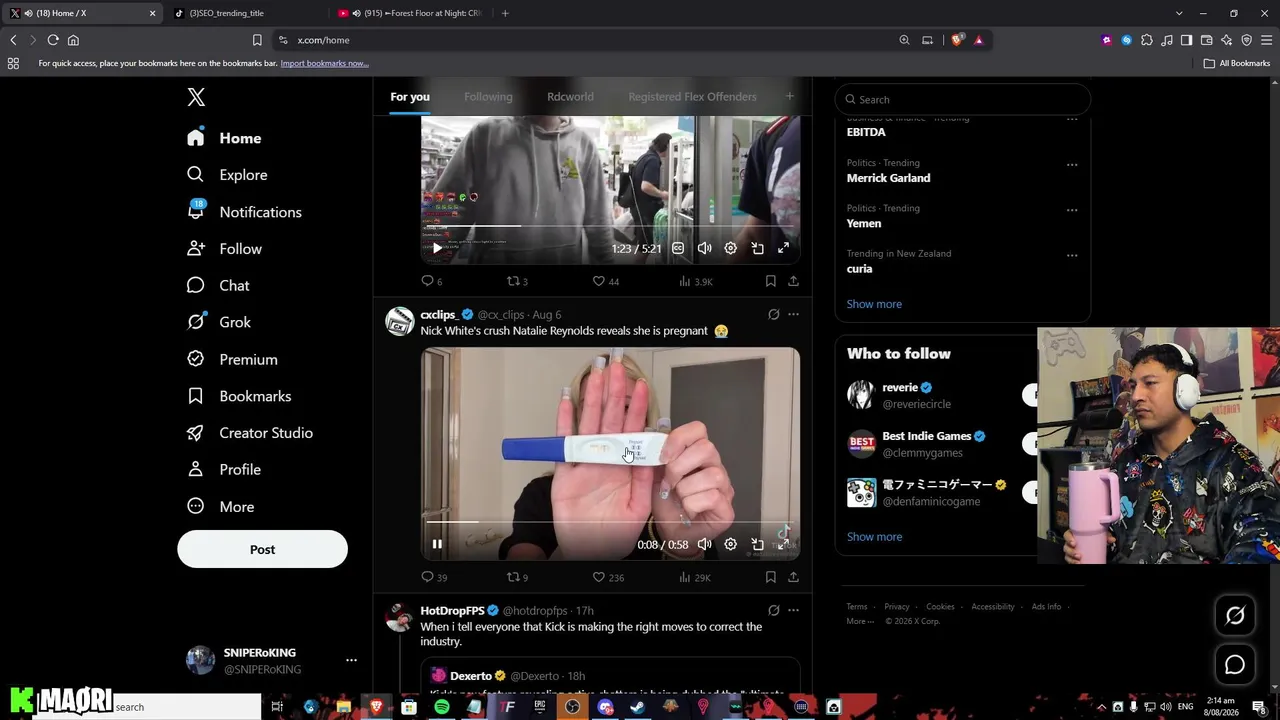The image size is (1280, 720).
Task: Toggle captions on the 5:21 video
Action: click(x=678, y=248)
